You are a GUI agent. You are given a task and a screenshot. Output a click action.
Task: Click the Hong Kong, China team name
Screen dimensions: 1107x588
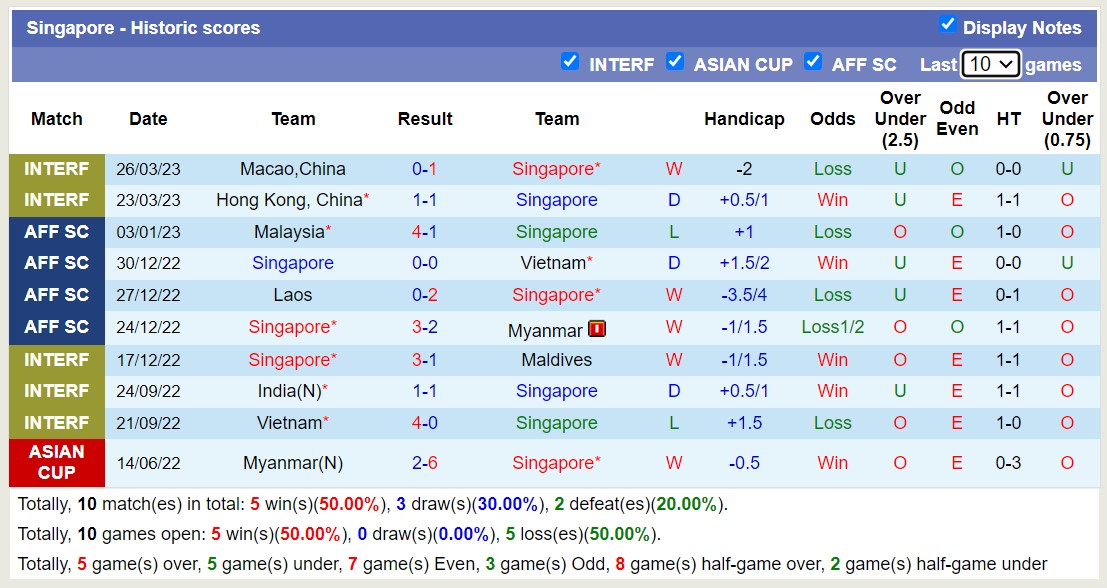point(289,200)
